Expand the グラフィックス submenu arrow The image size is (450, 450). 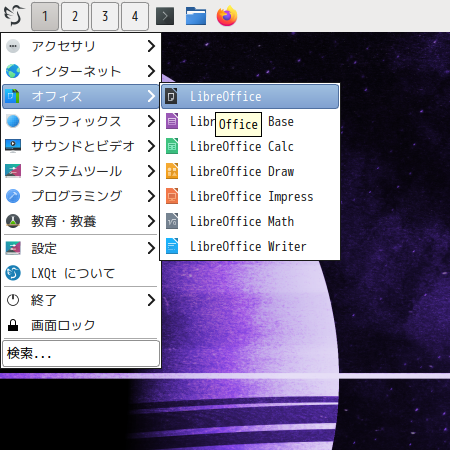coord(151,121)
